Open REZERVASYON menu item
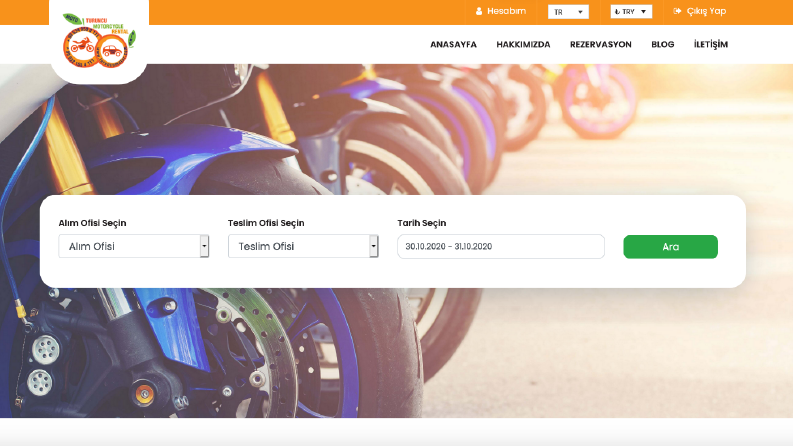This screenshot has width=793, height=446. pos(600,44)
